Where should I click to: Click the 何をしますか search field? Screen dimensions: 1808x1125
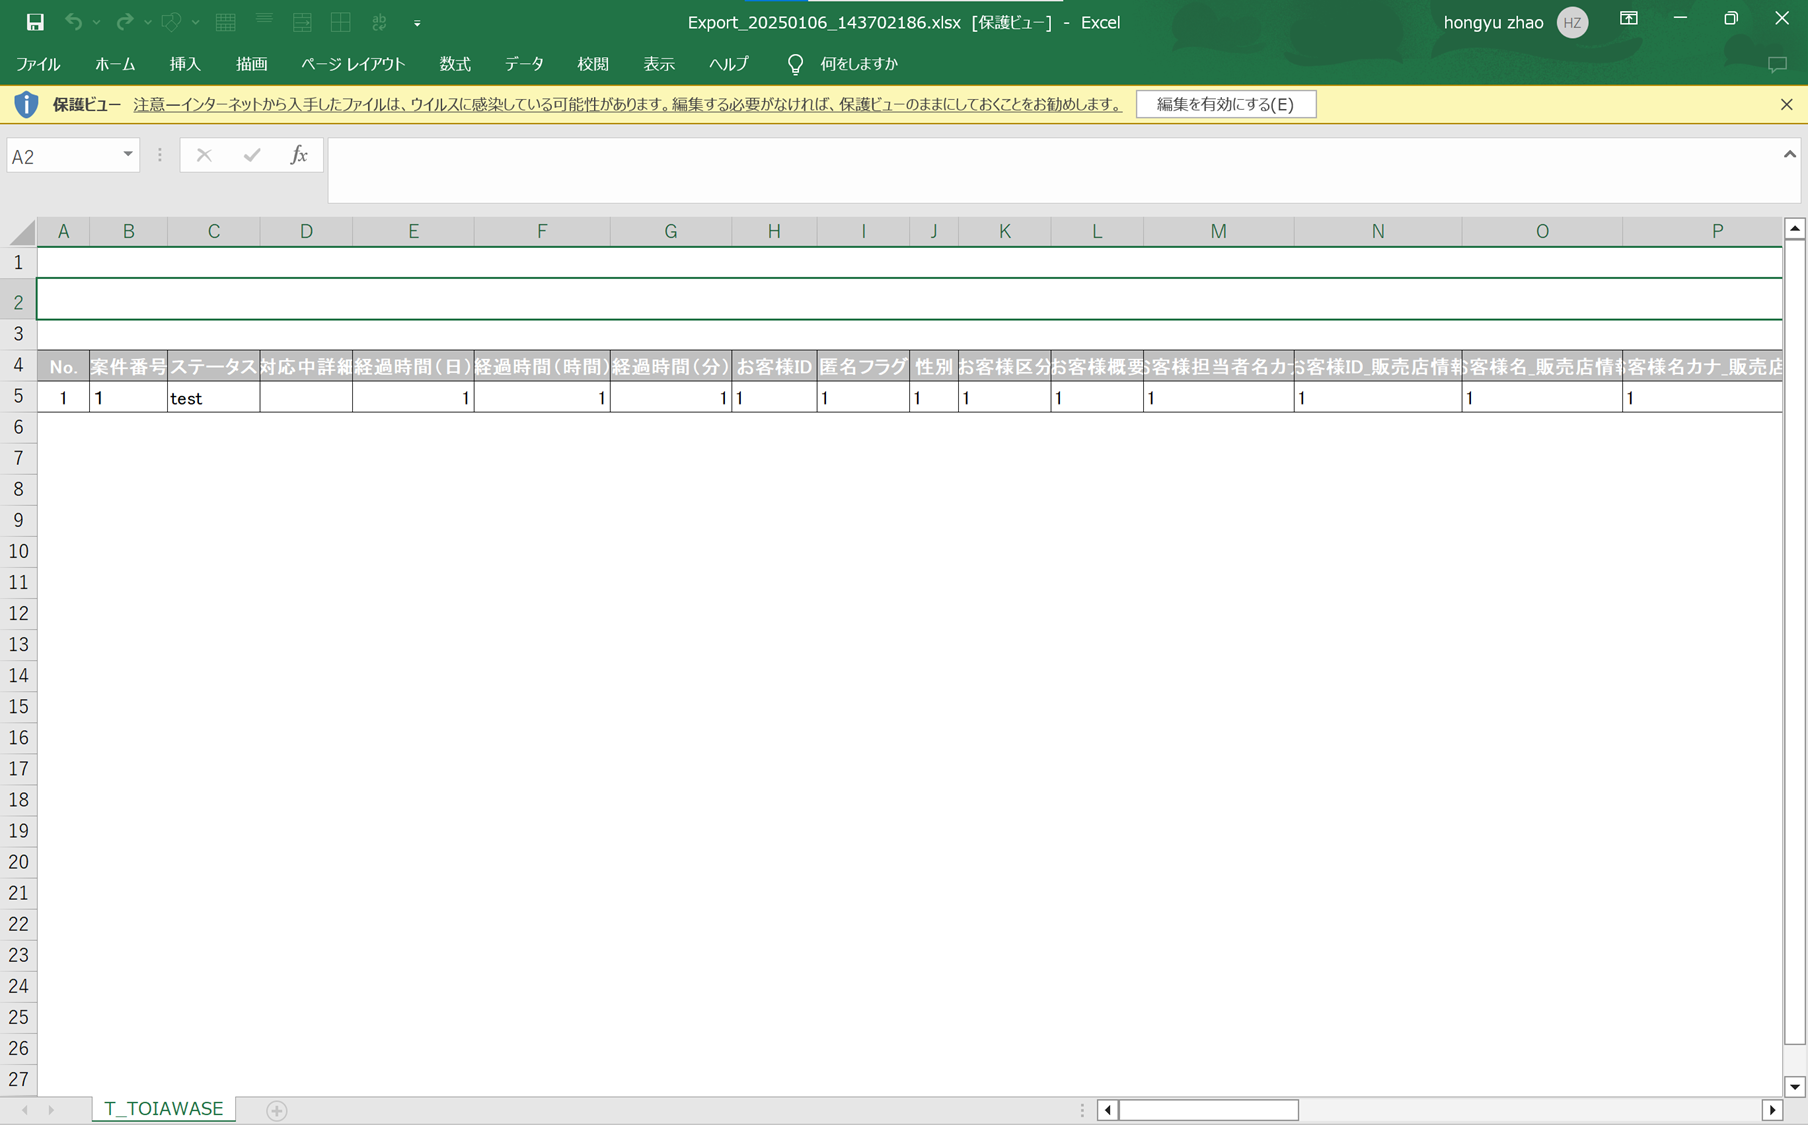tap(859, 64)
